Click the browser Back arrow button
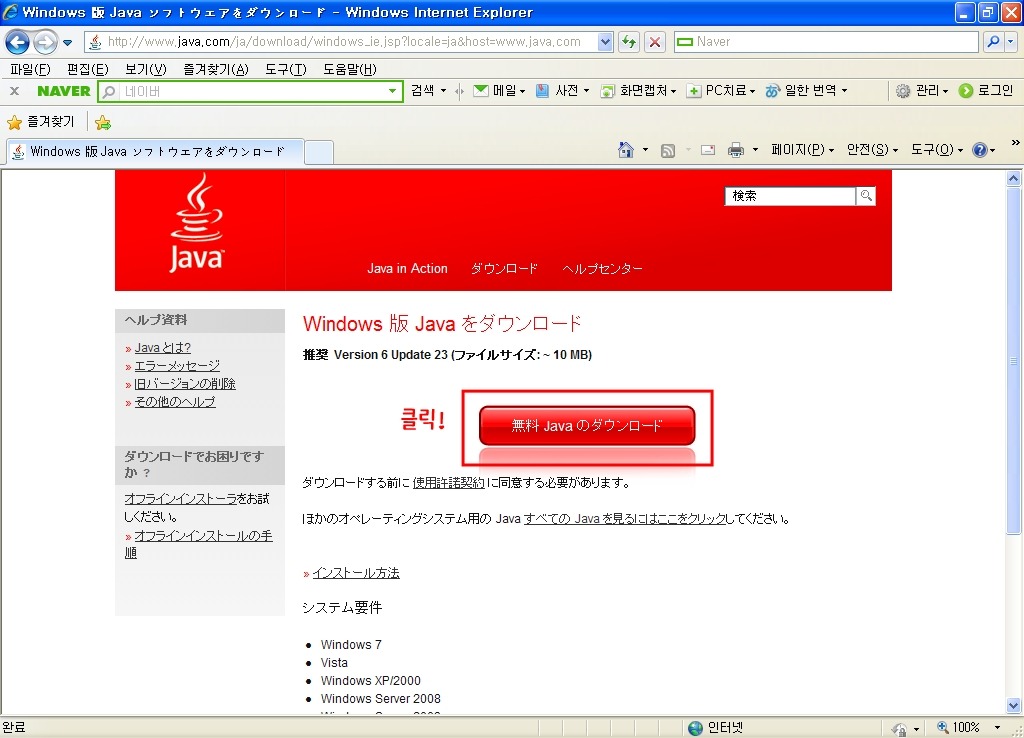The height and width of the screenshot is (738, 1024). [x=18, y=42]
